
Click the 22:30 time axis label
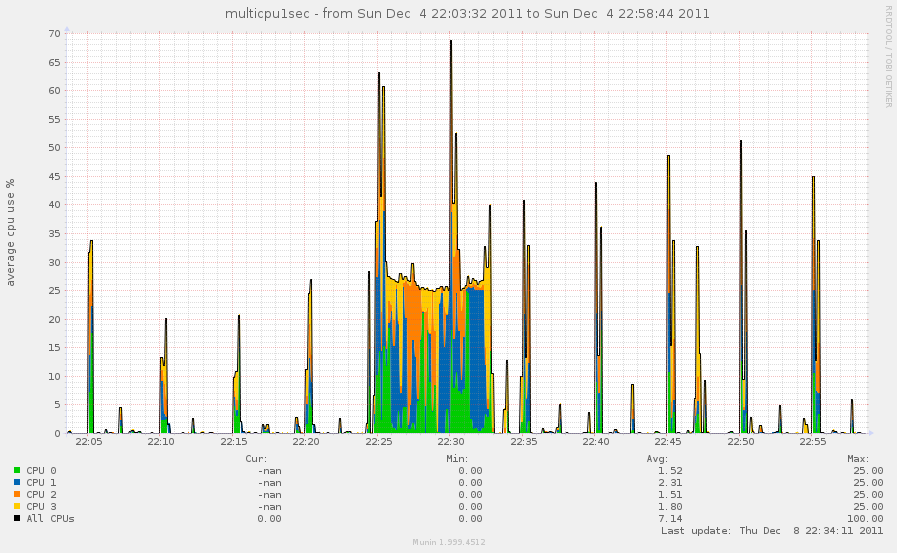point(451,441)
